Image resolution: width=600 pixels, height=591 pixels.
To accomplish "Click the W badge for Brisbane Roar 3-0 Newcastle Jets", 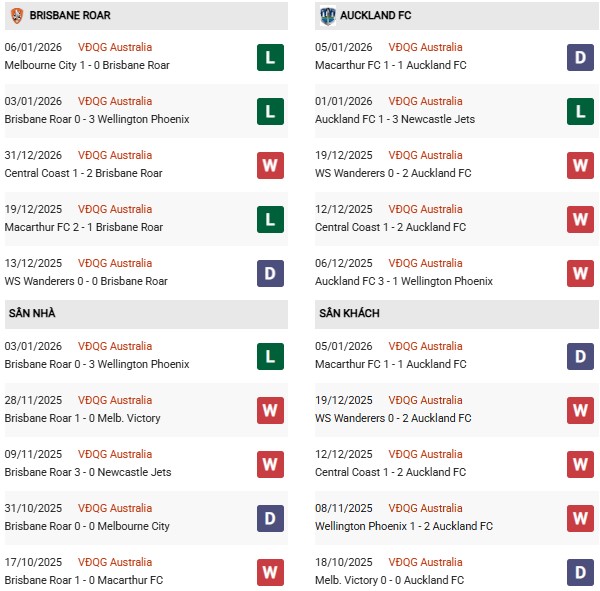I will pyautogui.click(x=270, y=464).
